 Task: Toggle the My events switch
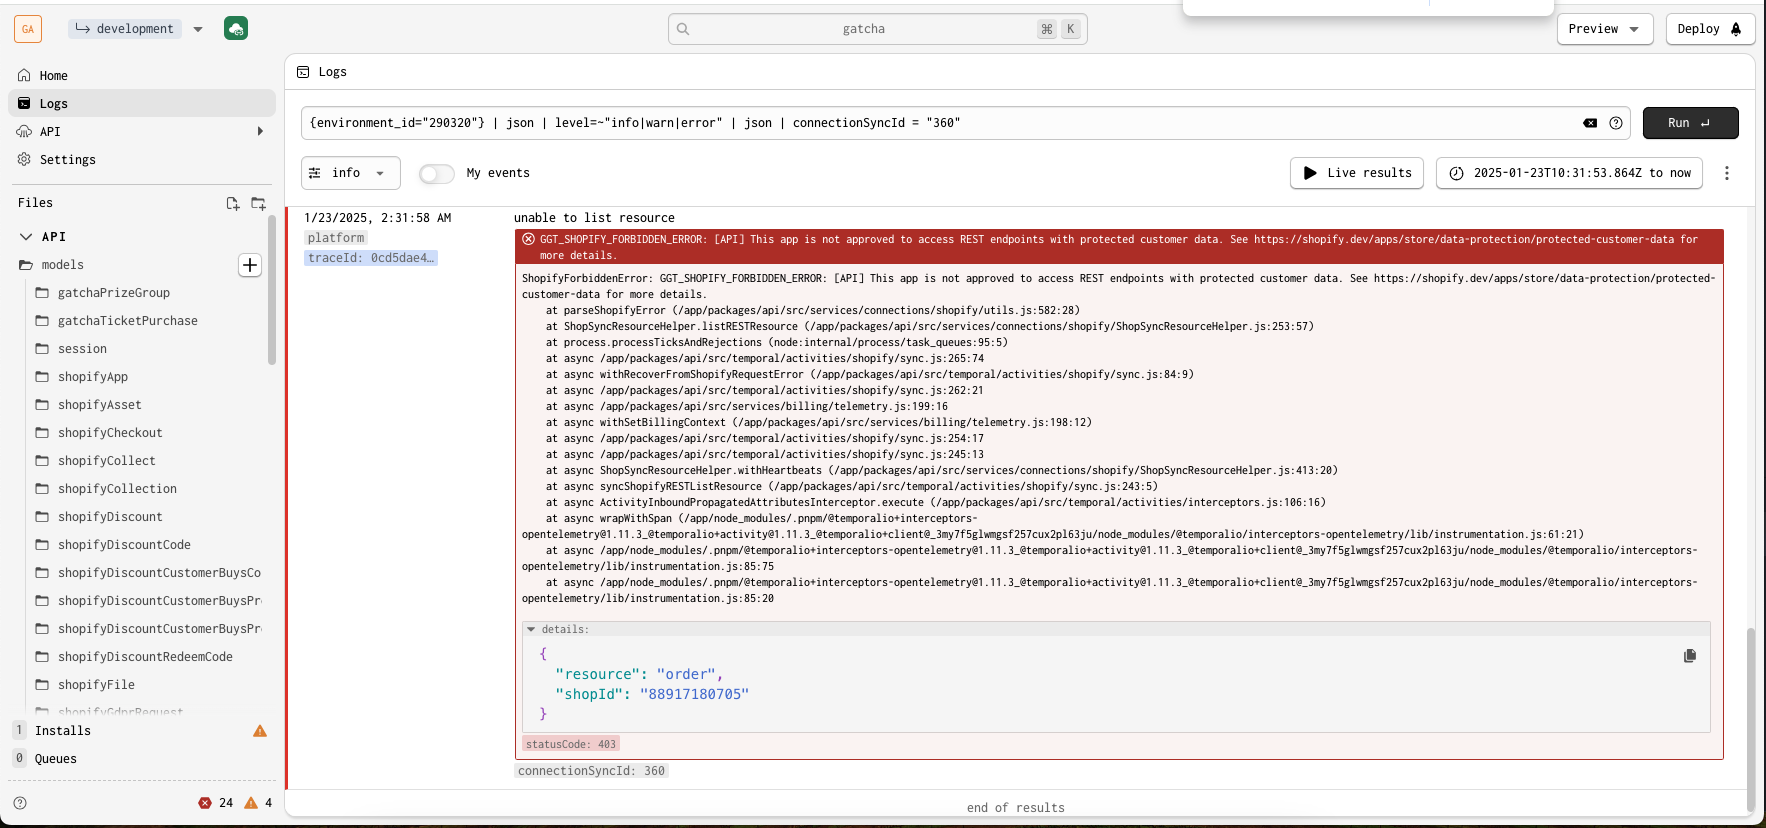click(436, 174)
